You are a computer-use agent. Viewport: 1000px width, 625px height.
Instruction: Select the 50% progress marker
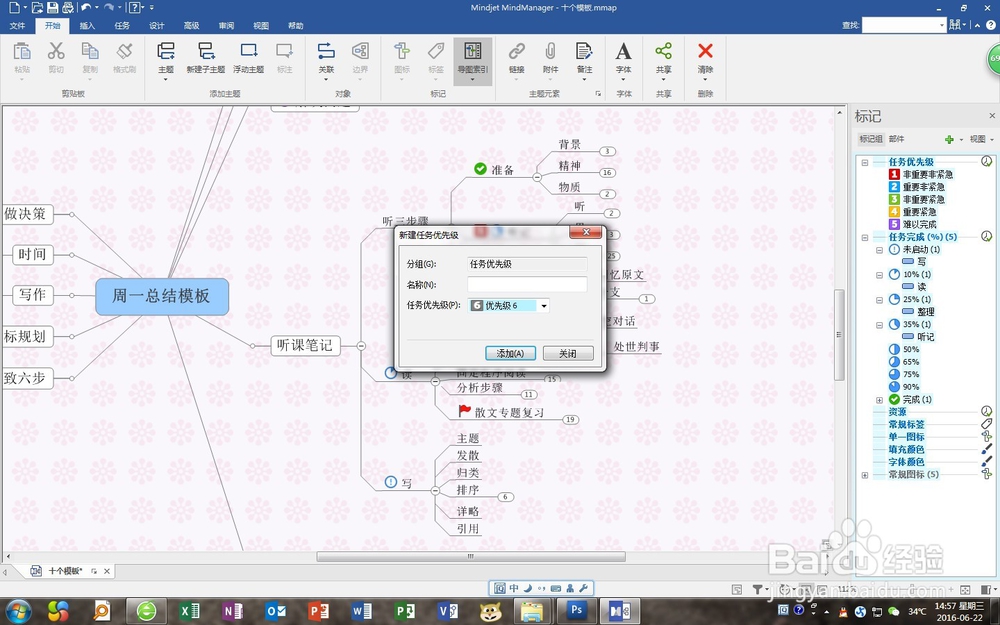(904, 349)
